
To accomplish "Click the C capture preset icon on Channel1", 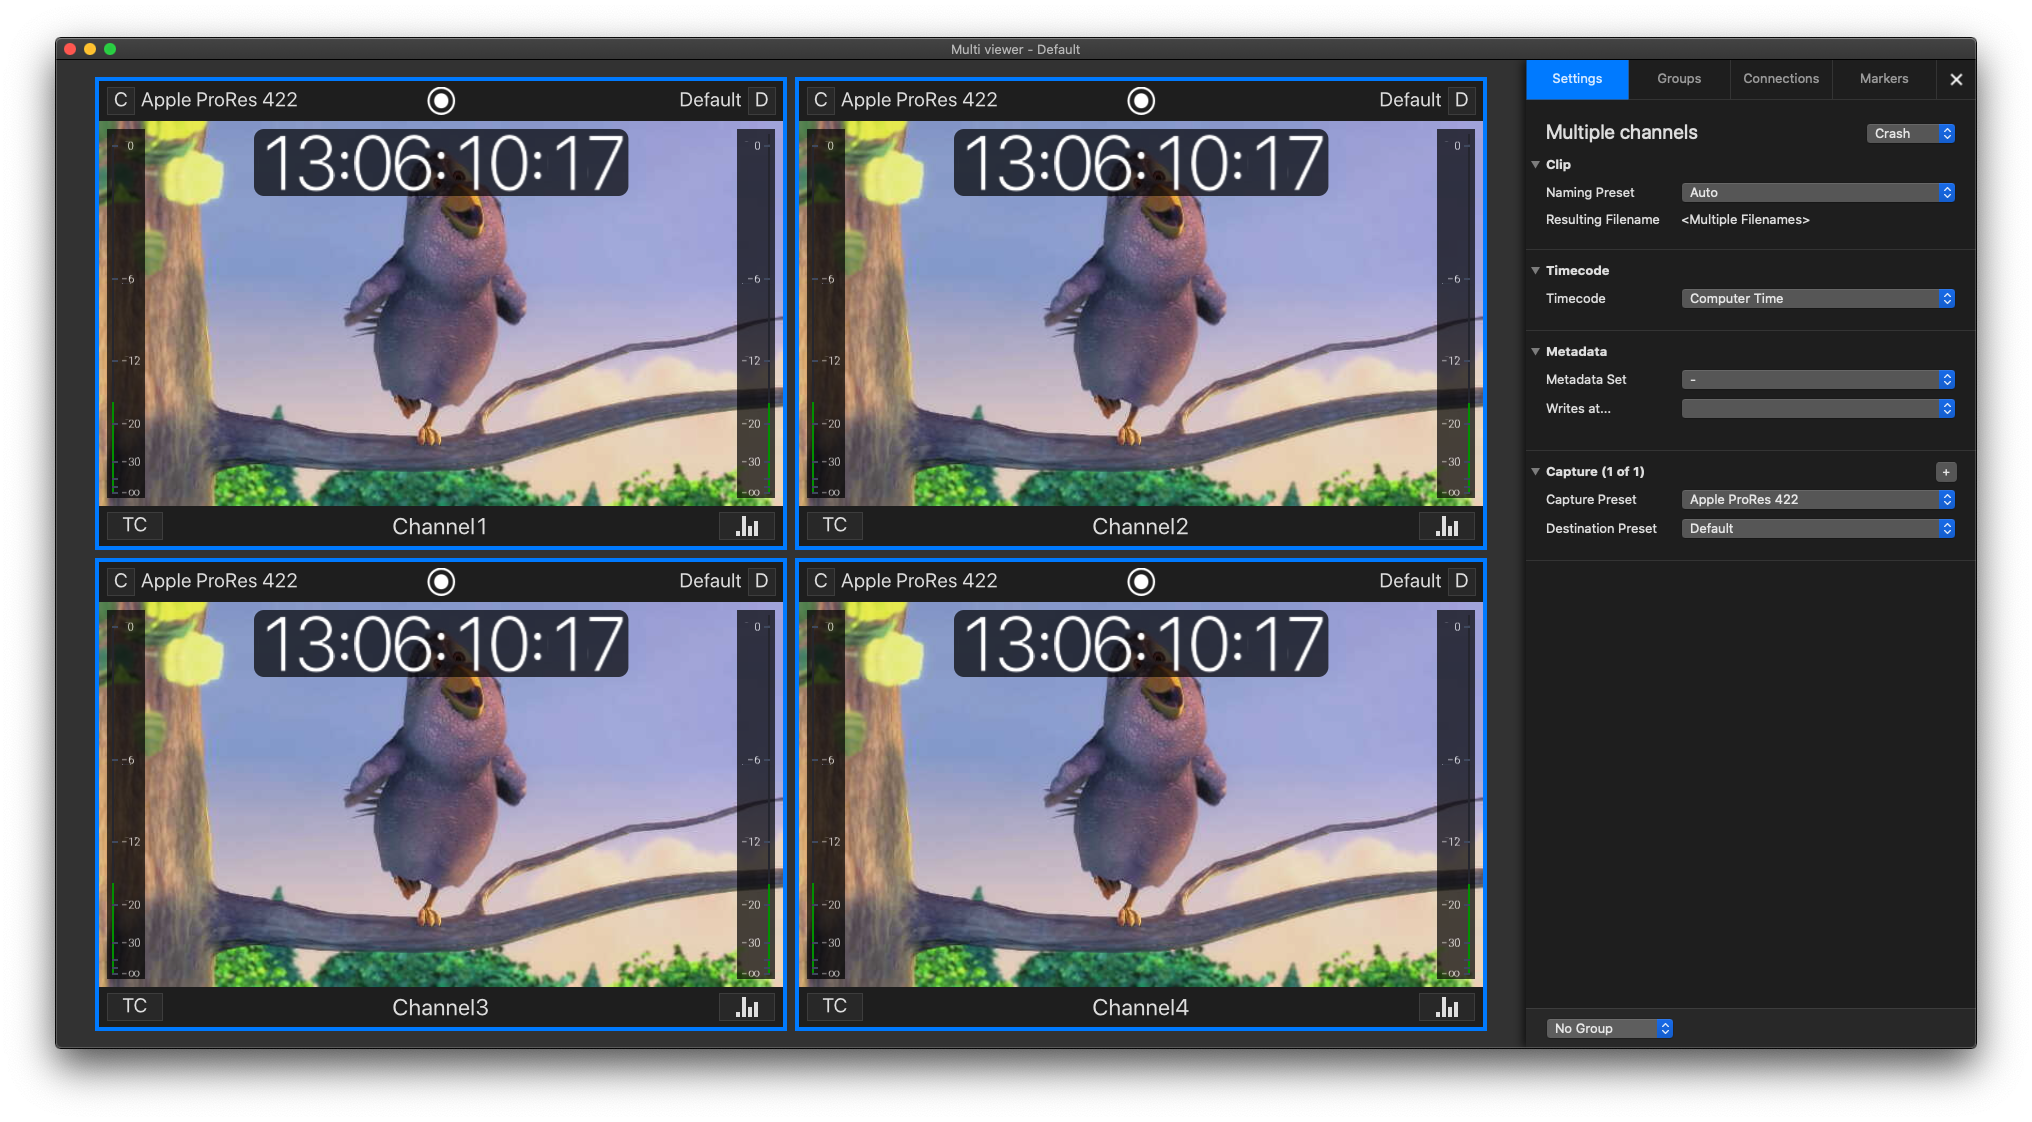I will [120, 100].
